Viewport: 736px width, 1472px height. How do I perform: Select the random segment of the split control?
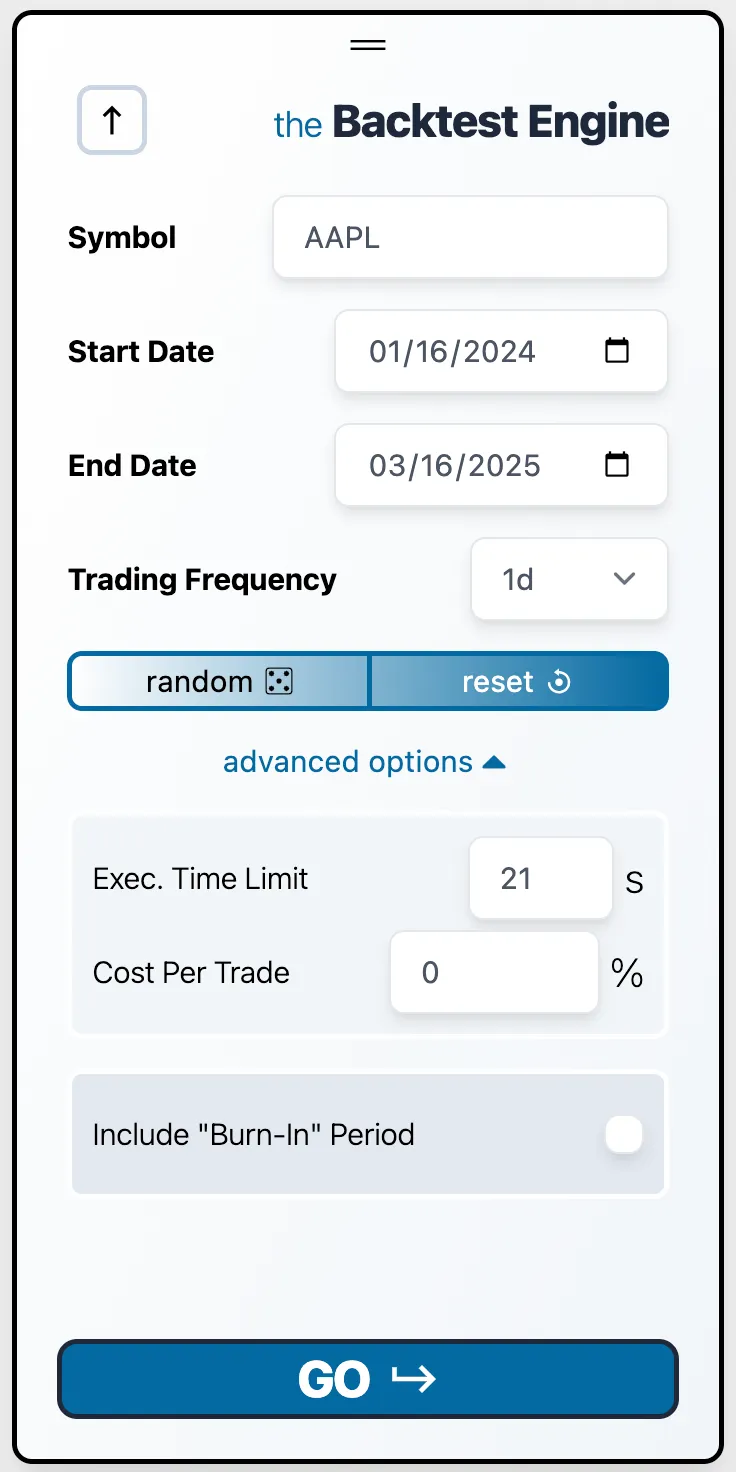click(x=218, y=681)
